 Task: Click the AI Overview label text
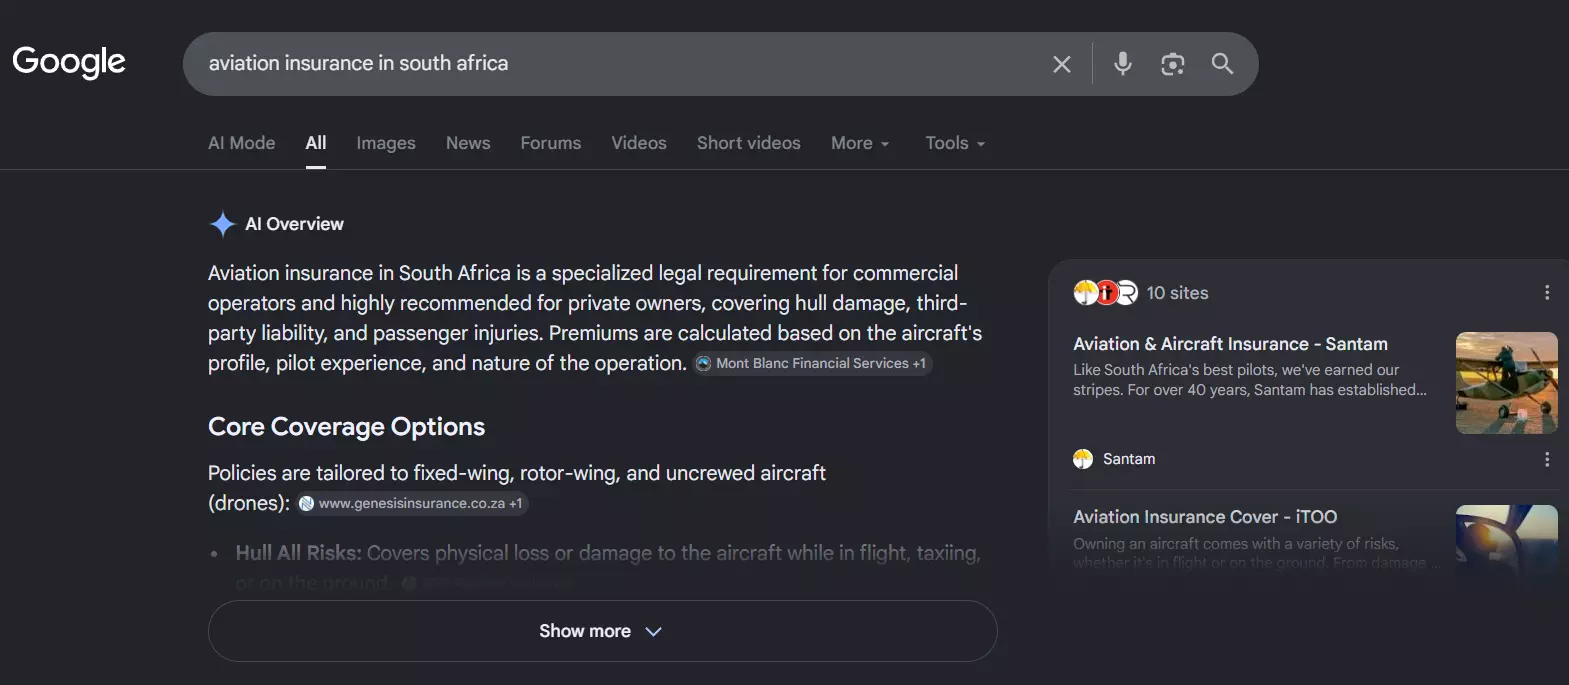[x=294, y=224]
